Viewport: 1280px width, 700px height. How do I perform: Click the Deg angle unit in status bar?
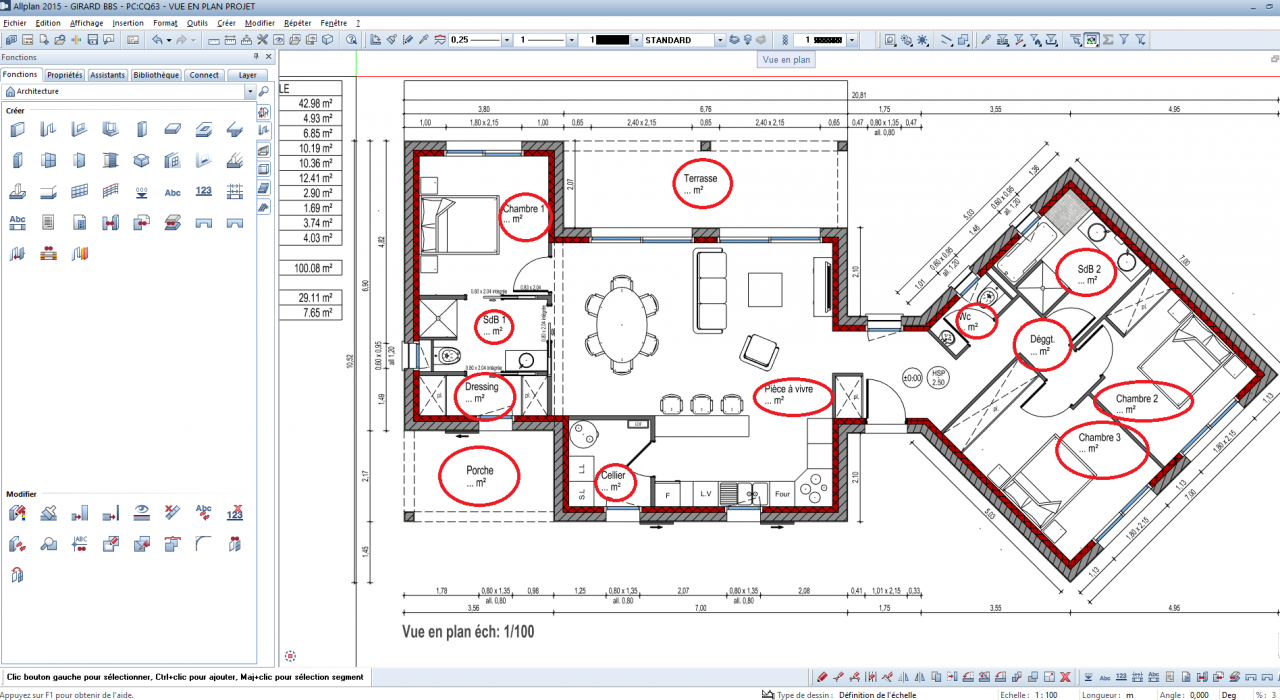coord(1229,694)
